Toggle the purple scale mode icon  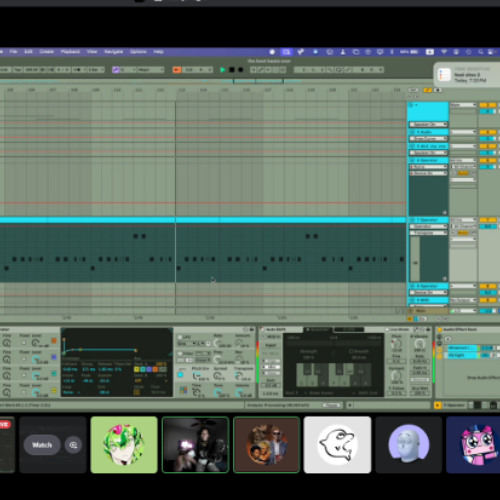click(116, 70)
